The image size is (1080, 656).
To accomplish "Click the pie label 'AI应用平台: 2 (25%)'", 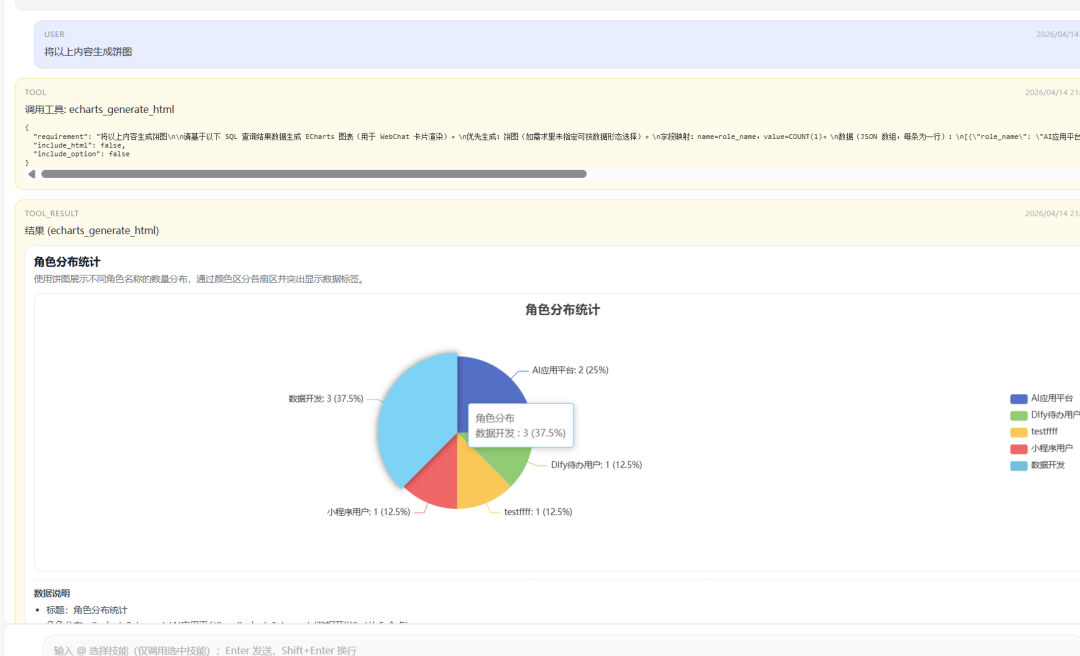I will click(x=570, y=370).
